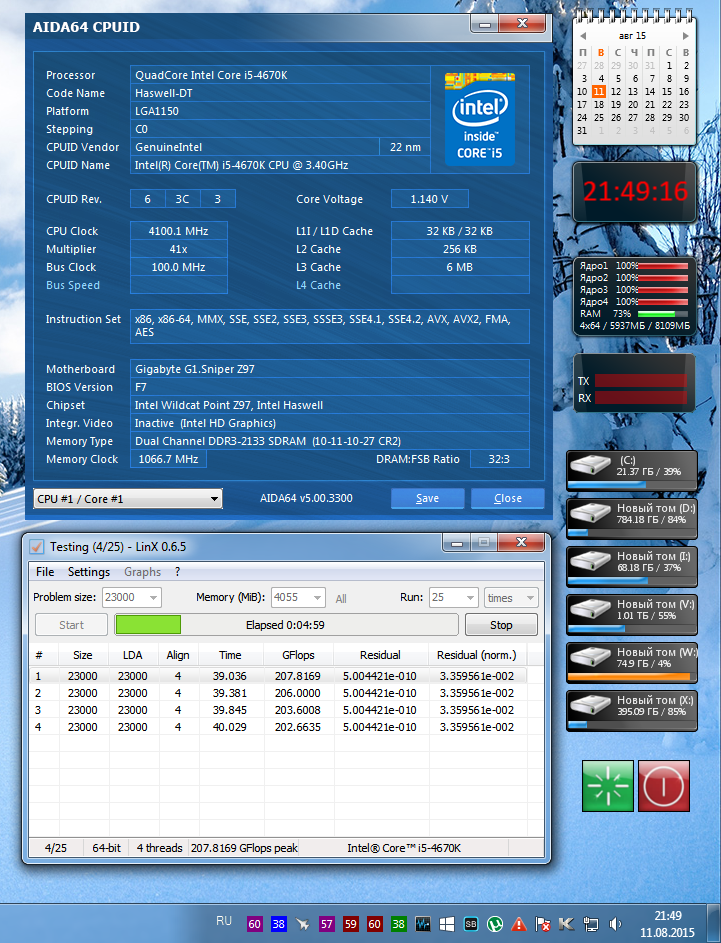Click the Start button in LinX
The height and width of the screenshot is (943, 721).
71,625
